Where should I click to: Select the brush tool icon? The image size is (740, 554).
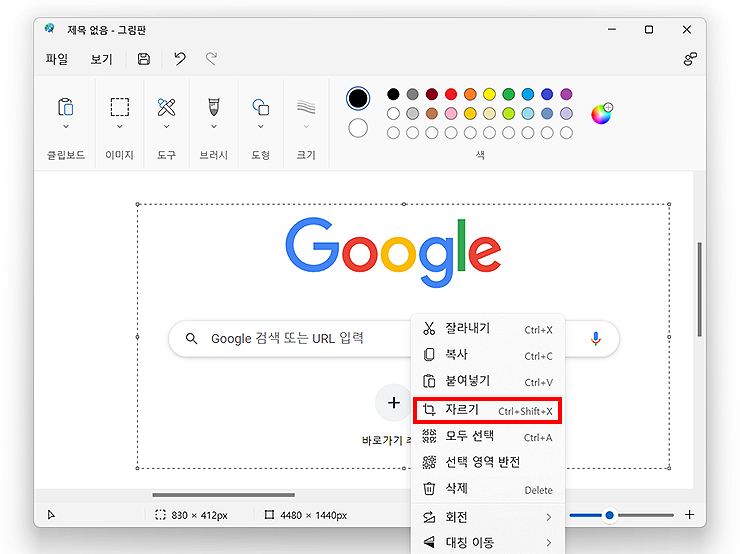(214, 107)
